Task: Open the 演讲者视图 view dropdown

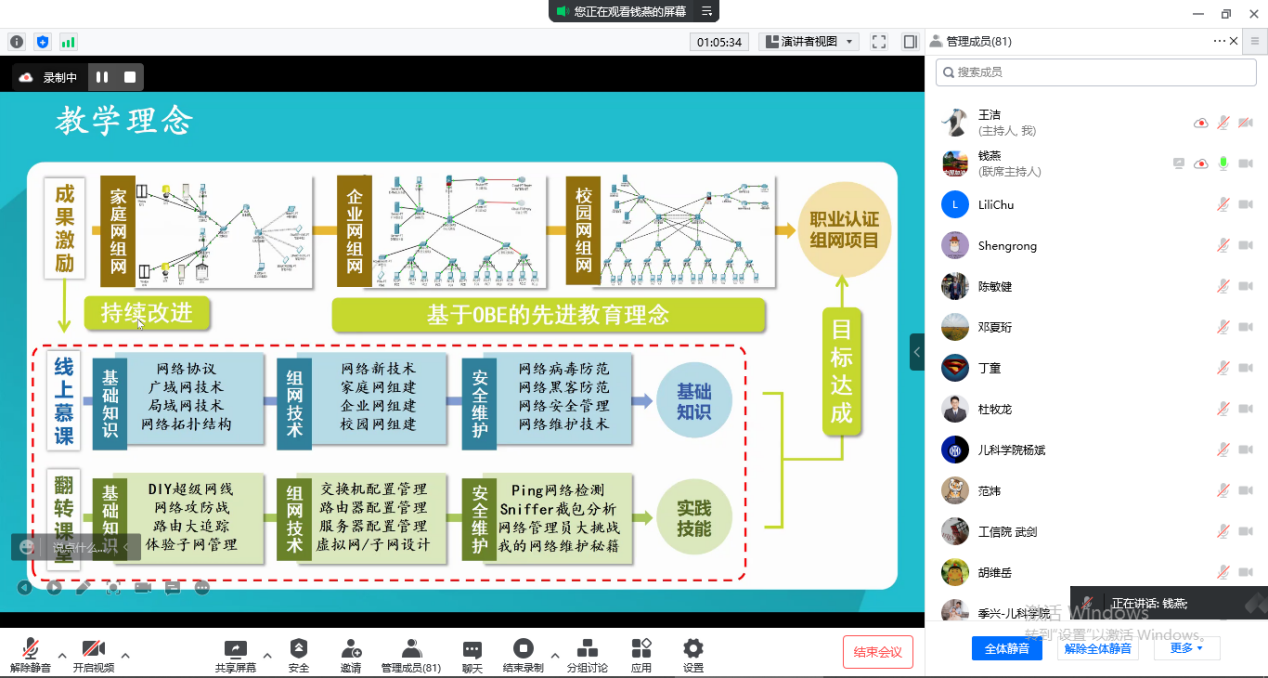Action: click(808, 42)
